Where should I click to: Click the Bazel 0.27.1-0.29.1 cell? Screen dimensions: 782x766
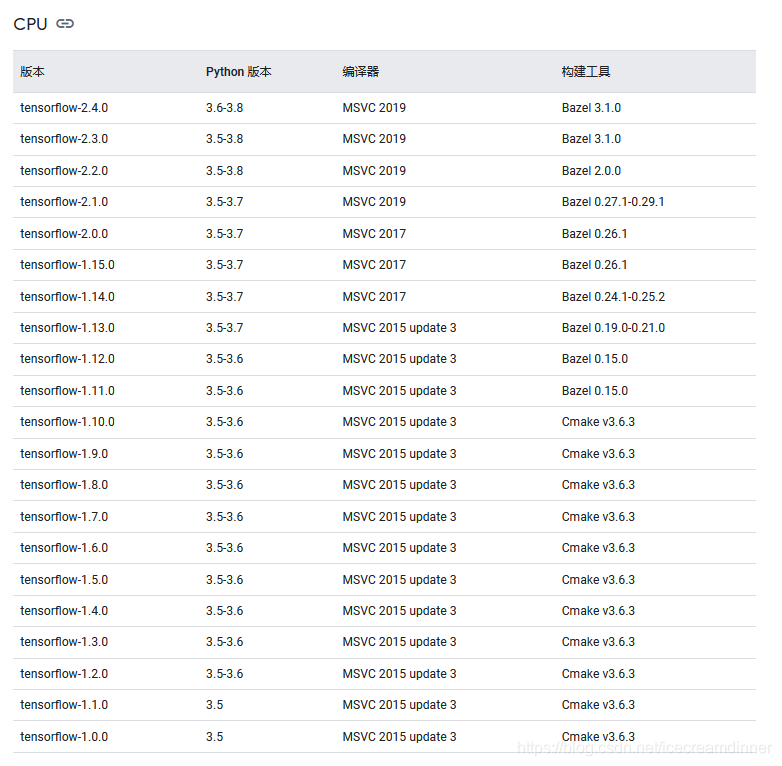point(613,201)
